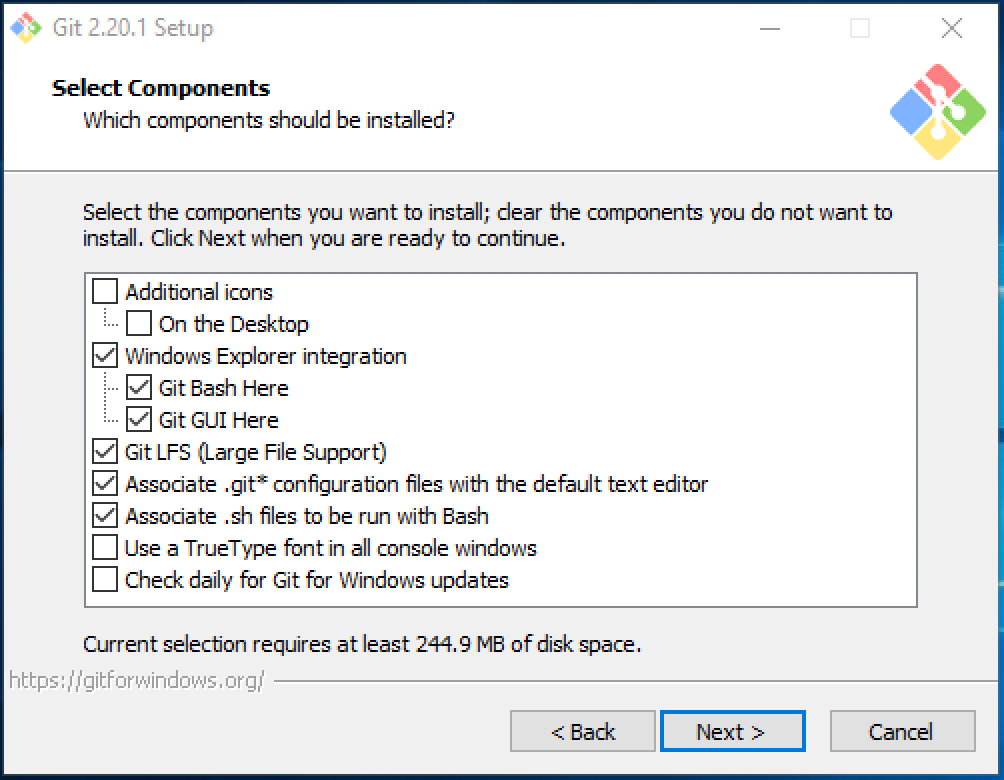Disable Windows Explorer integration
The width and height of the screenshot is (1004, 780).
(x=105, y=355)
